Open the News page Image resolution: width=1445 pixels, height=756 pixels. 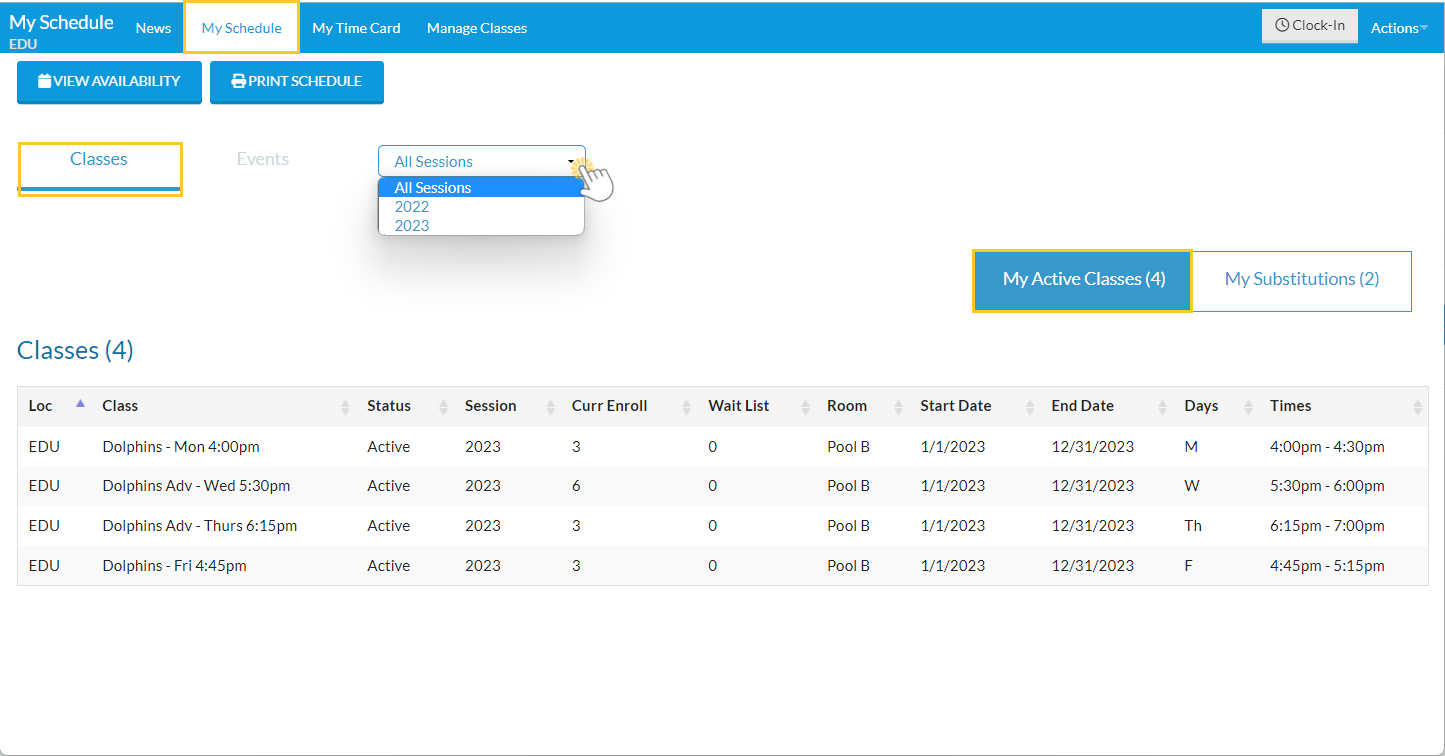coord(153,28)
